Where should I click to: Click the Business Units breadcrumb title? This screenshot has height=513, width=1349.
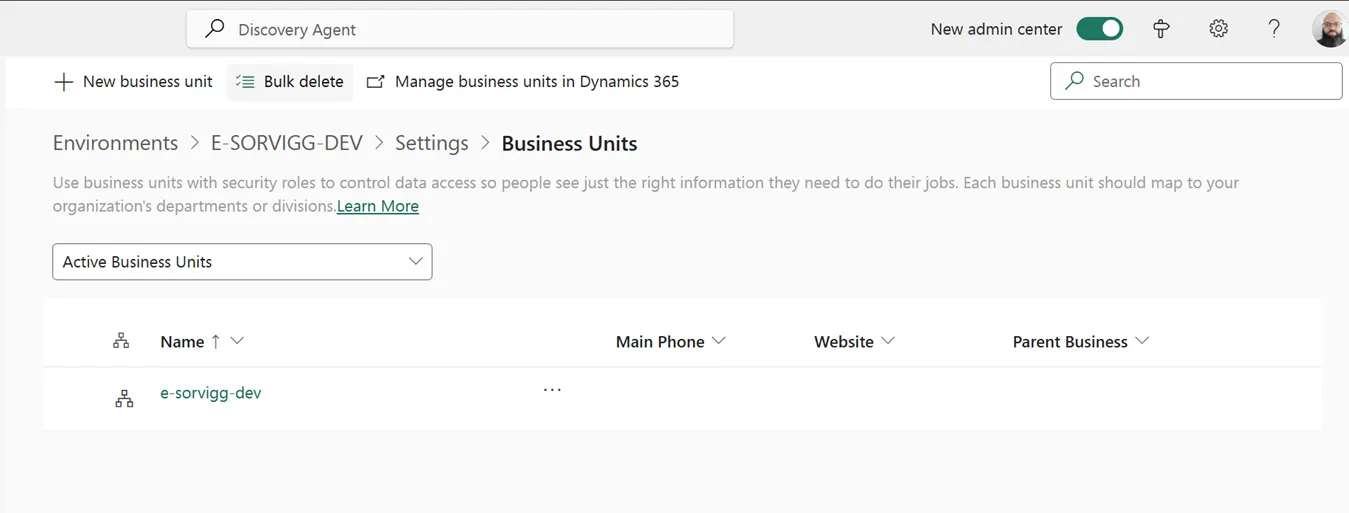pyautogui.click(x=569, y=143)
